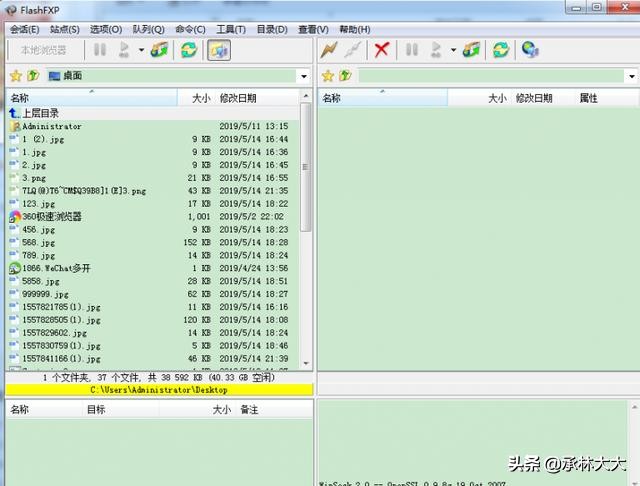The height and width of the screenshot is (486, 640).
Task: Select file 1557829602.jpg
Action: coord(153,333)
